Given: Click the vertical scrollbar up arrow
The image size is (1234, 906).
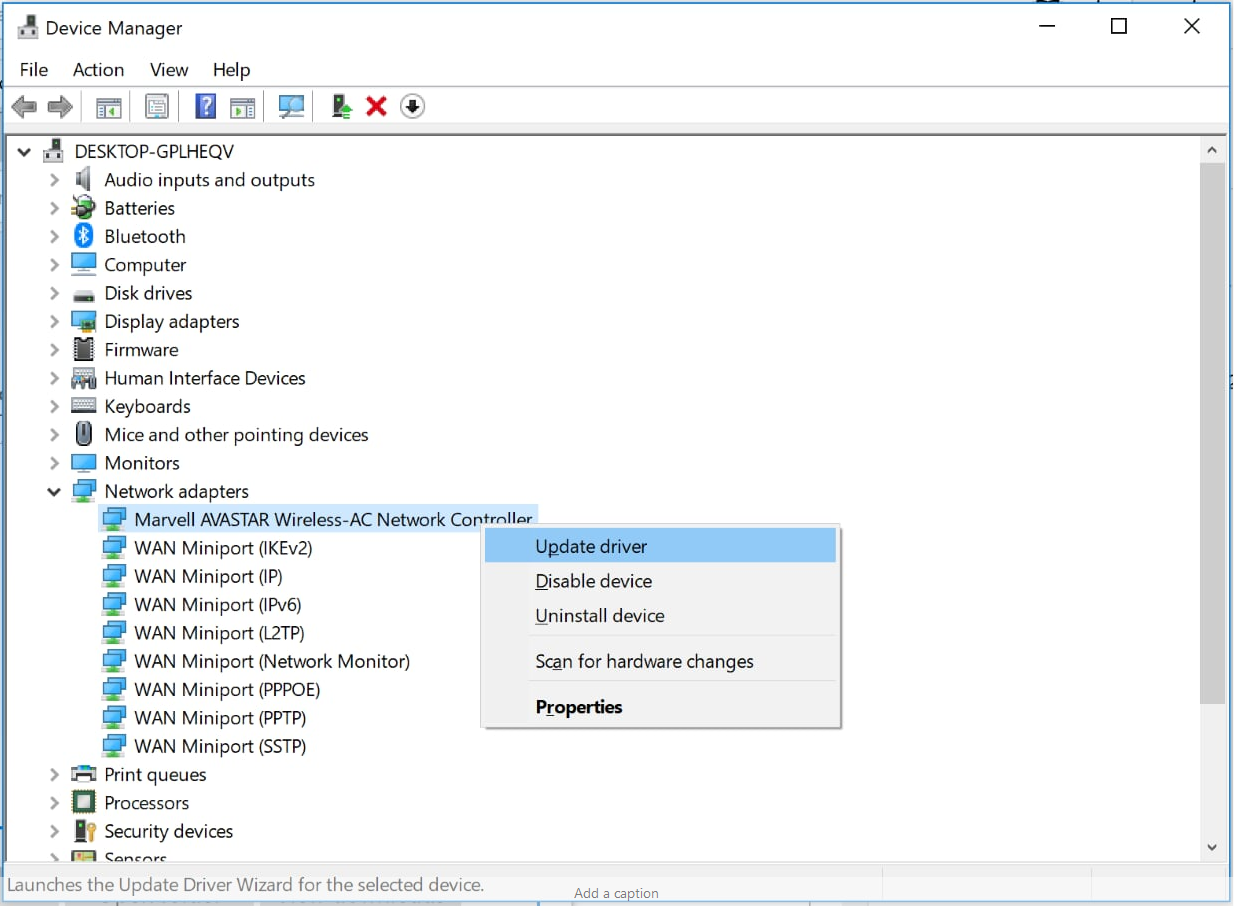Looking at the screenshot, I should 1211,150.
